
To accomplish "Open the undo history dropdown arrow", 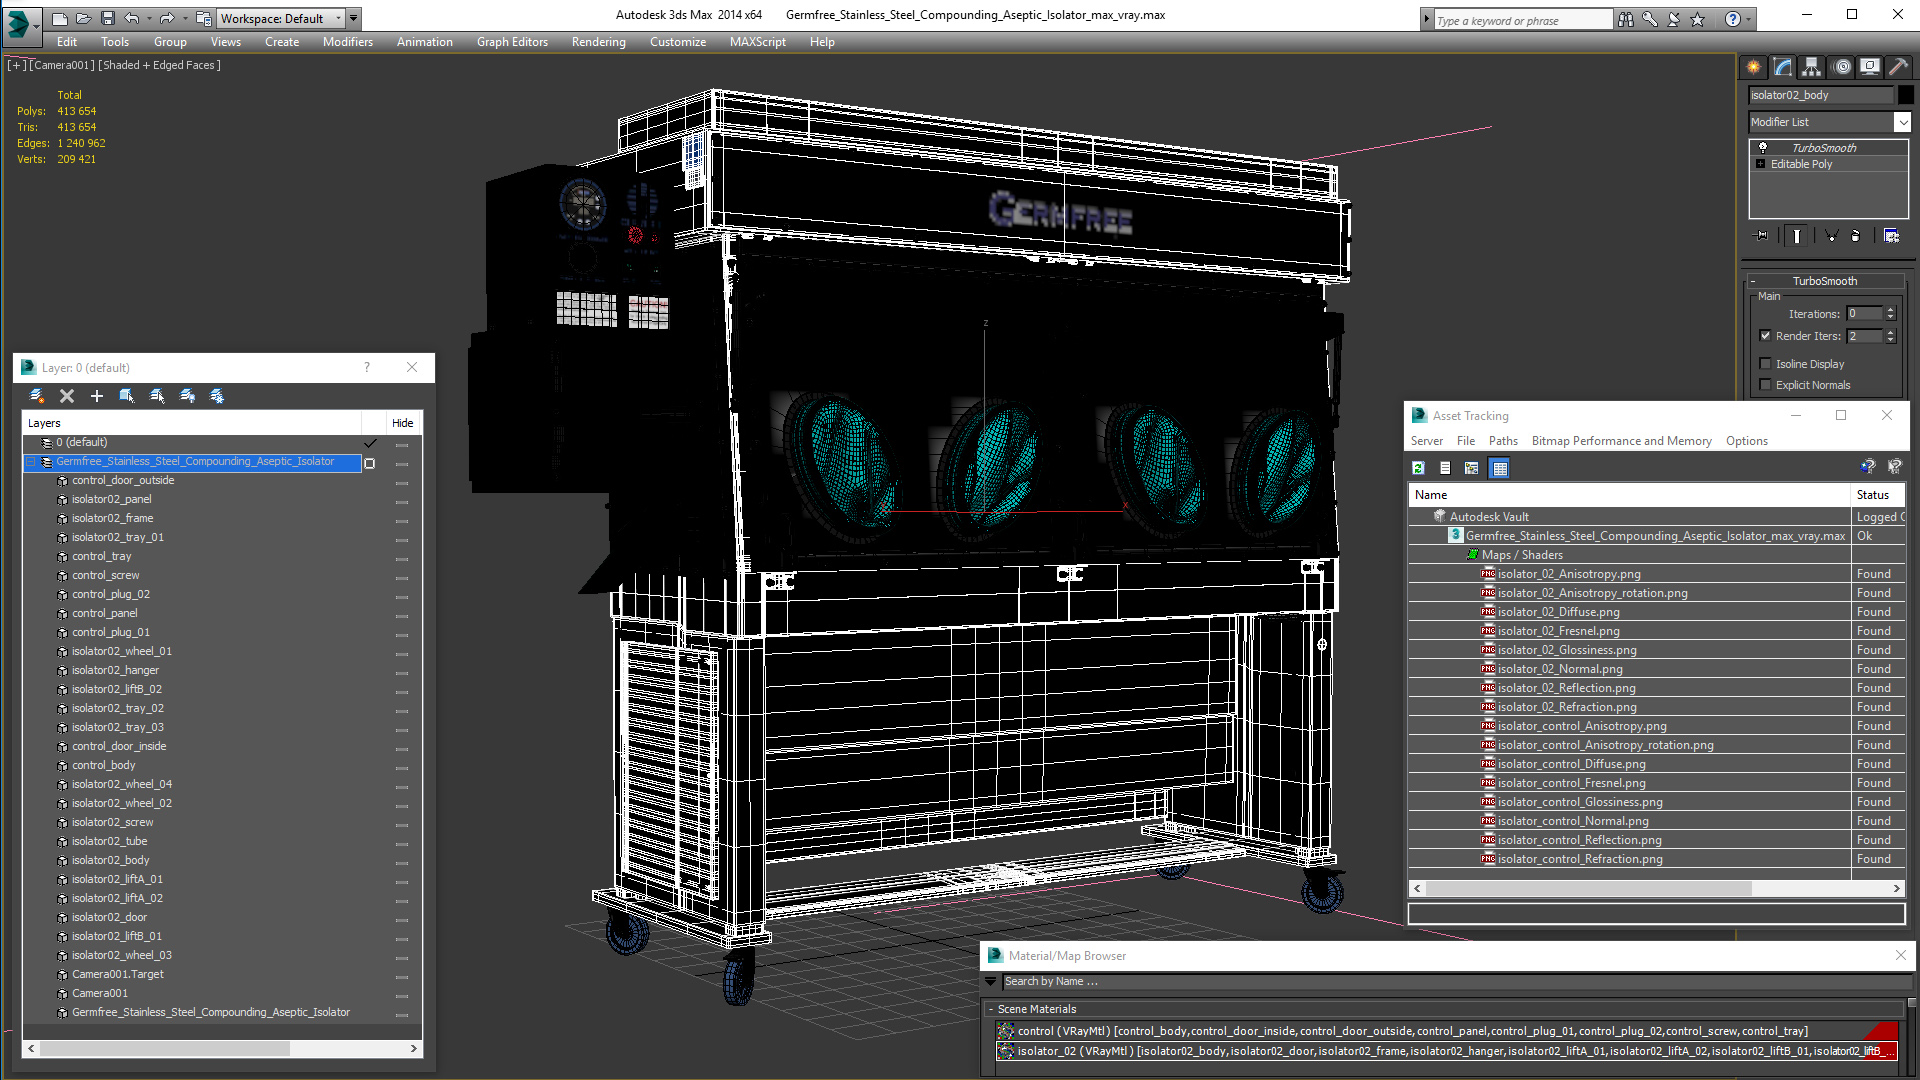I will pos(149,18).
